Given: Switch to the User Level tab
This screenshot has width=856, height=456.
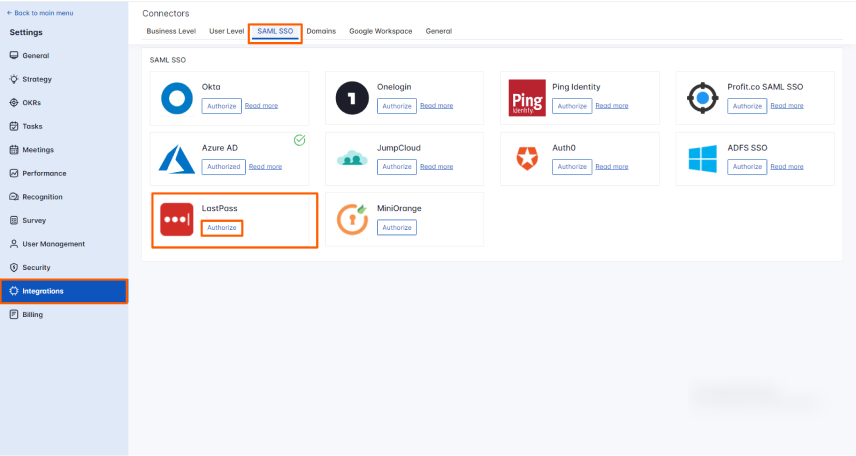Looking at the screenshot, I should pyautogui.click(x=227, y=31).
